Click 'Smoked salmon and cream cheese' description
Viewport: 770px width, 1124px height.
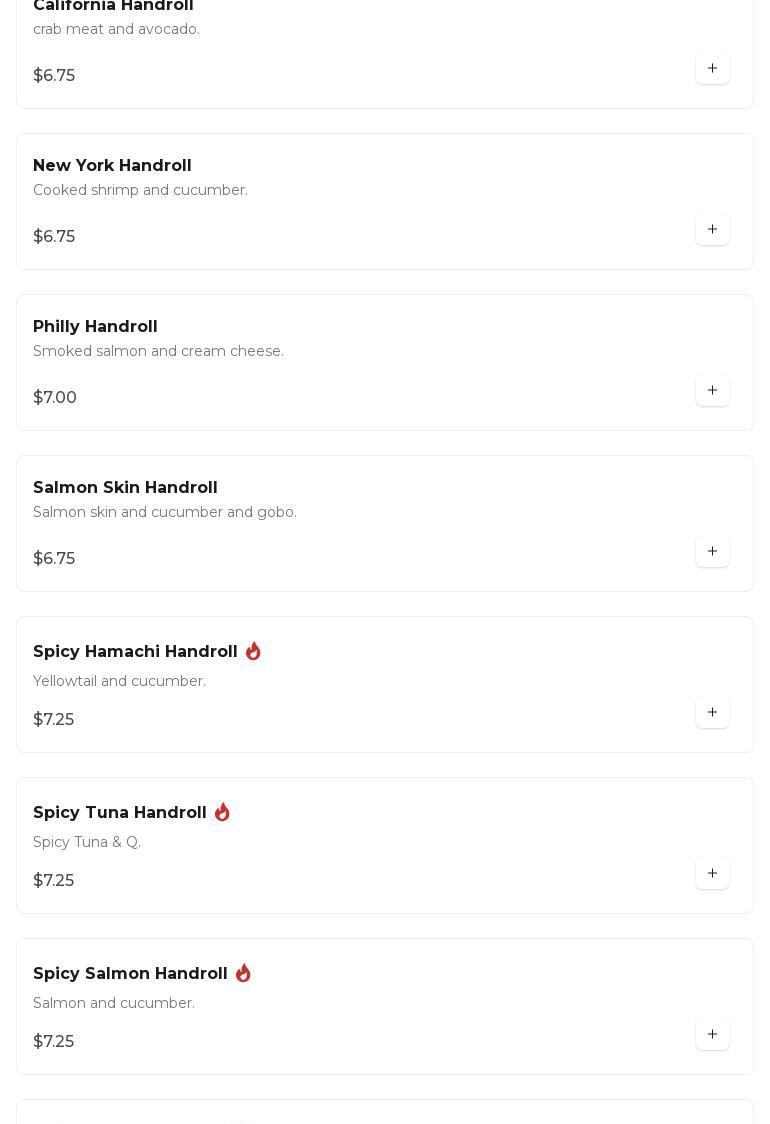tap(158, 352)
